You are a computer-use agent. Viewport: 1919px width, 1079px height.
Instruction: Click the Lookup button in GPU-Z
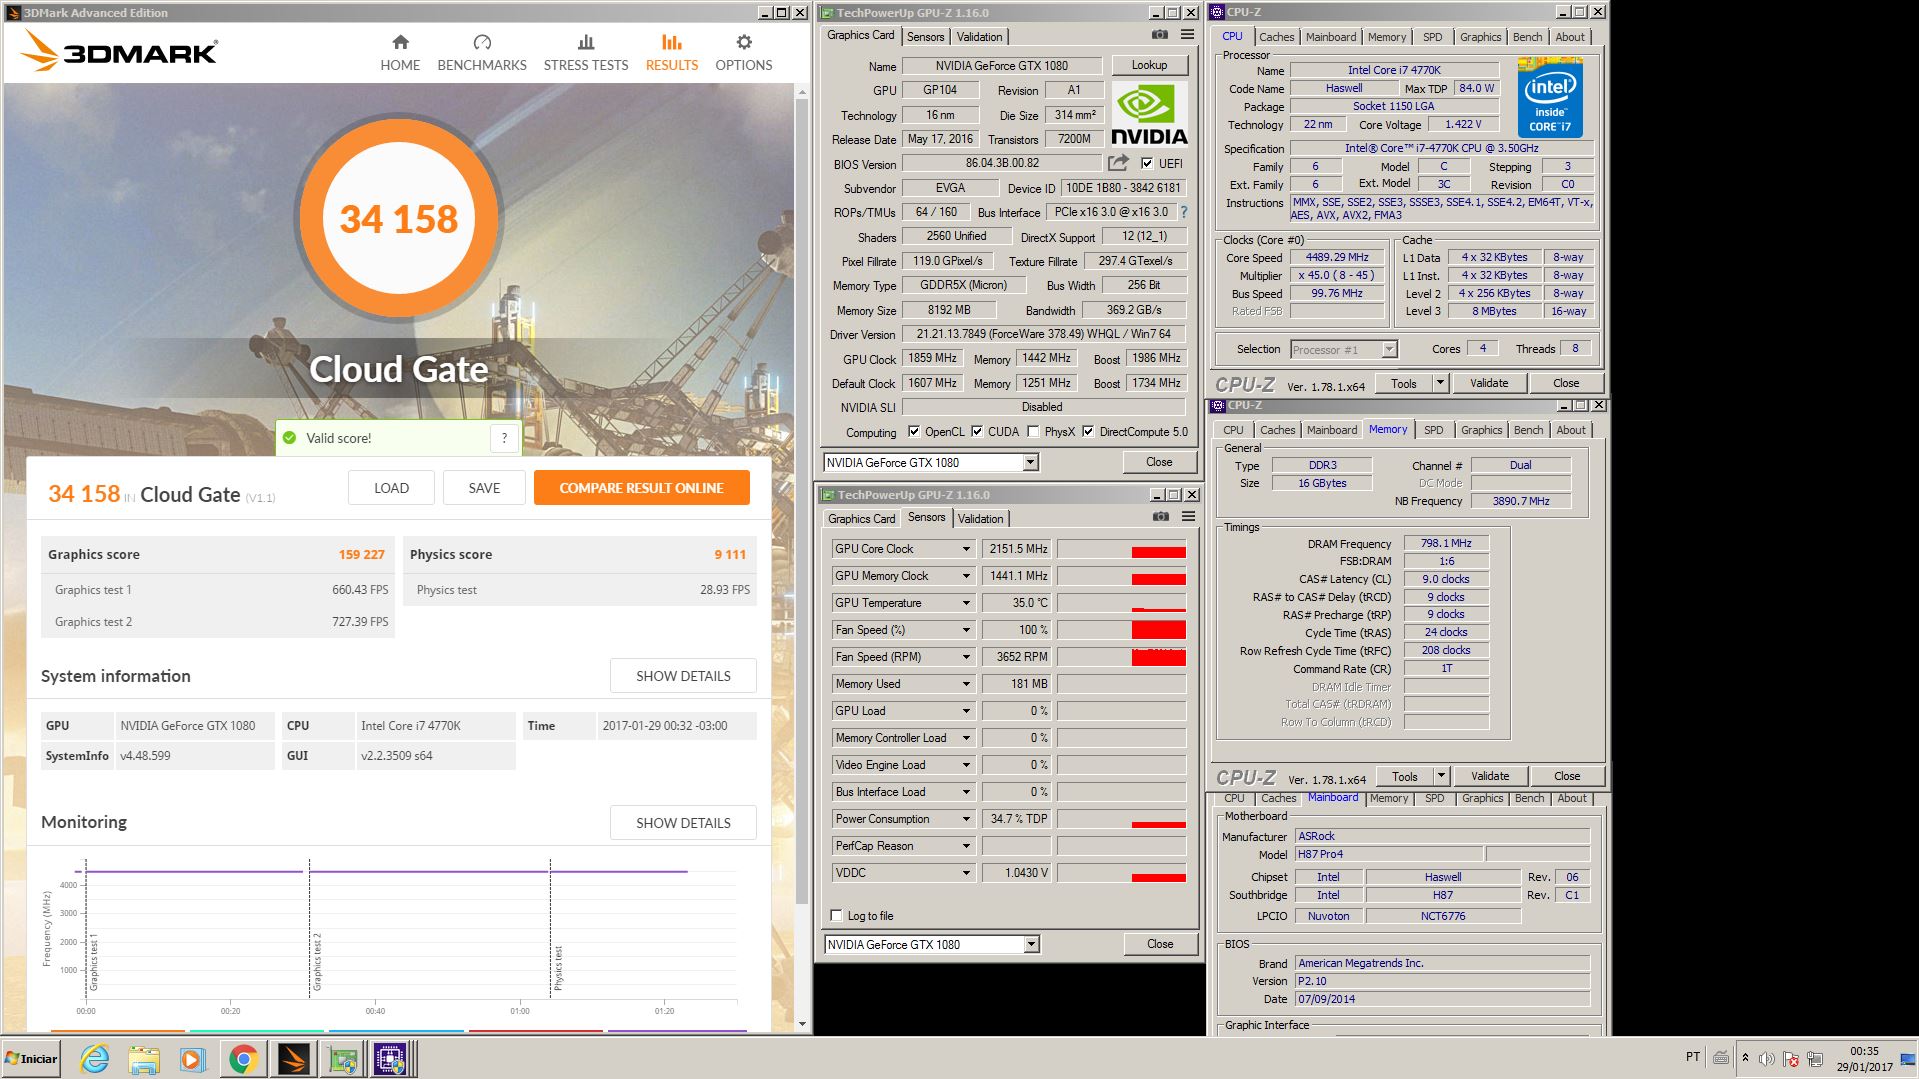[1149, 65]
